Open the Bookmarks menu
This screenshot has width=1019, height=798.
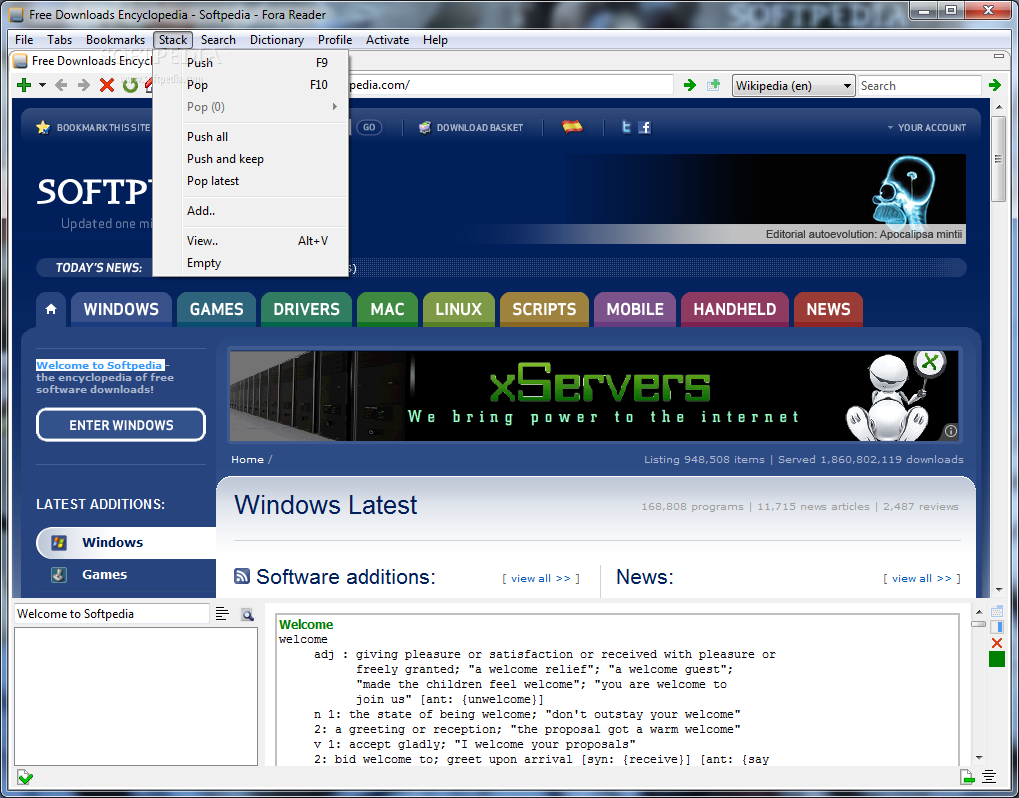115,40
